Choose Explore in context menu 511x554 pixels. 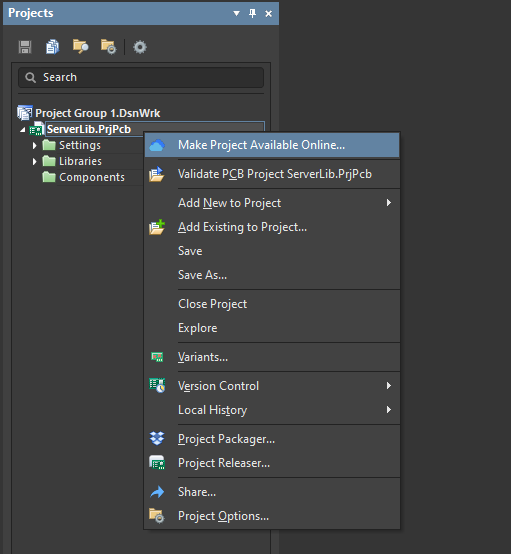pos(272,328)
